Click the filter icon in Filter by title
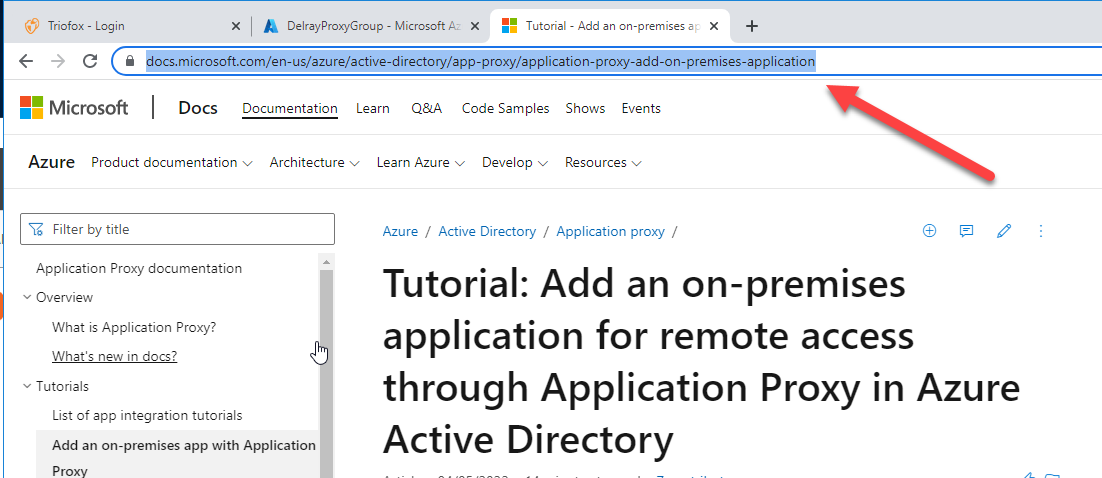The width and height of the screenshot is (1102, 478). (37, 229)
